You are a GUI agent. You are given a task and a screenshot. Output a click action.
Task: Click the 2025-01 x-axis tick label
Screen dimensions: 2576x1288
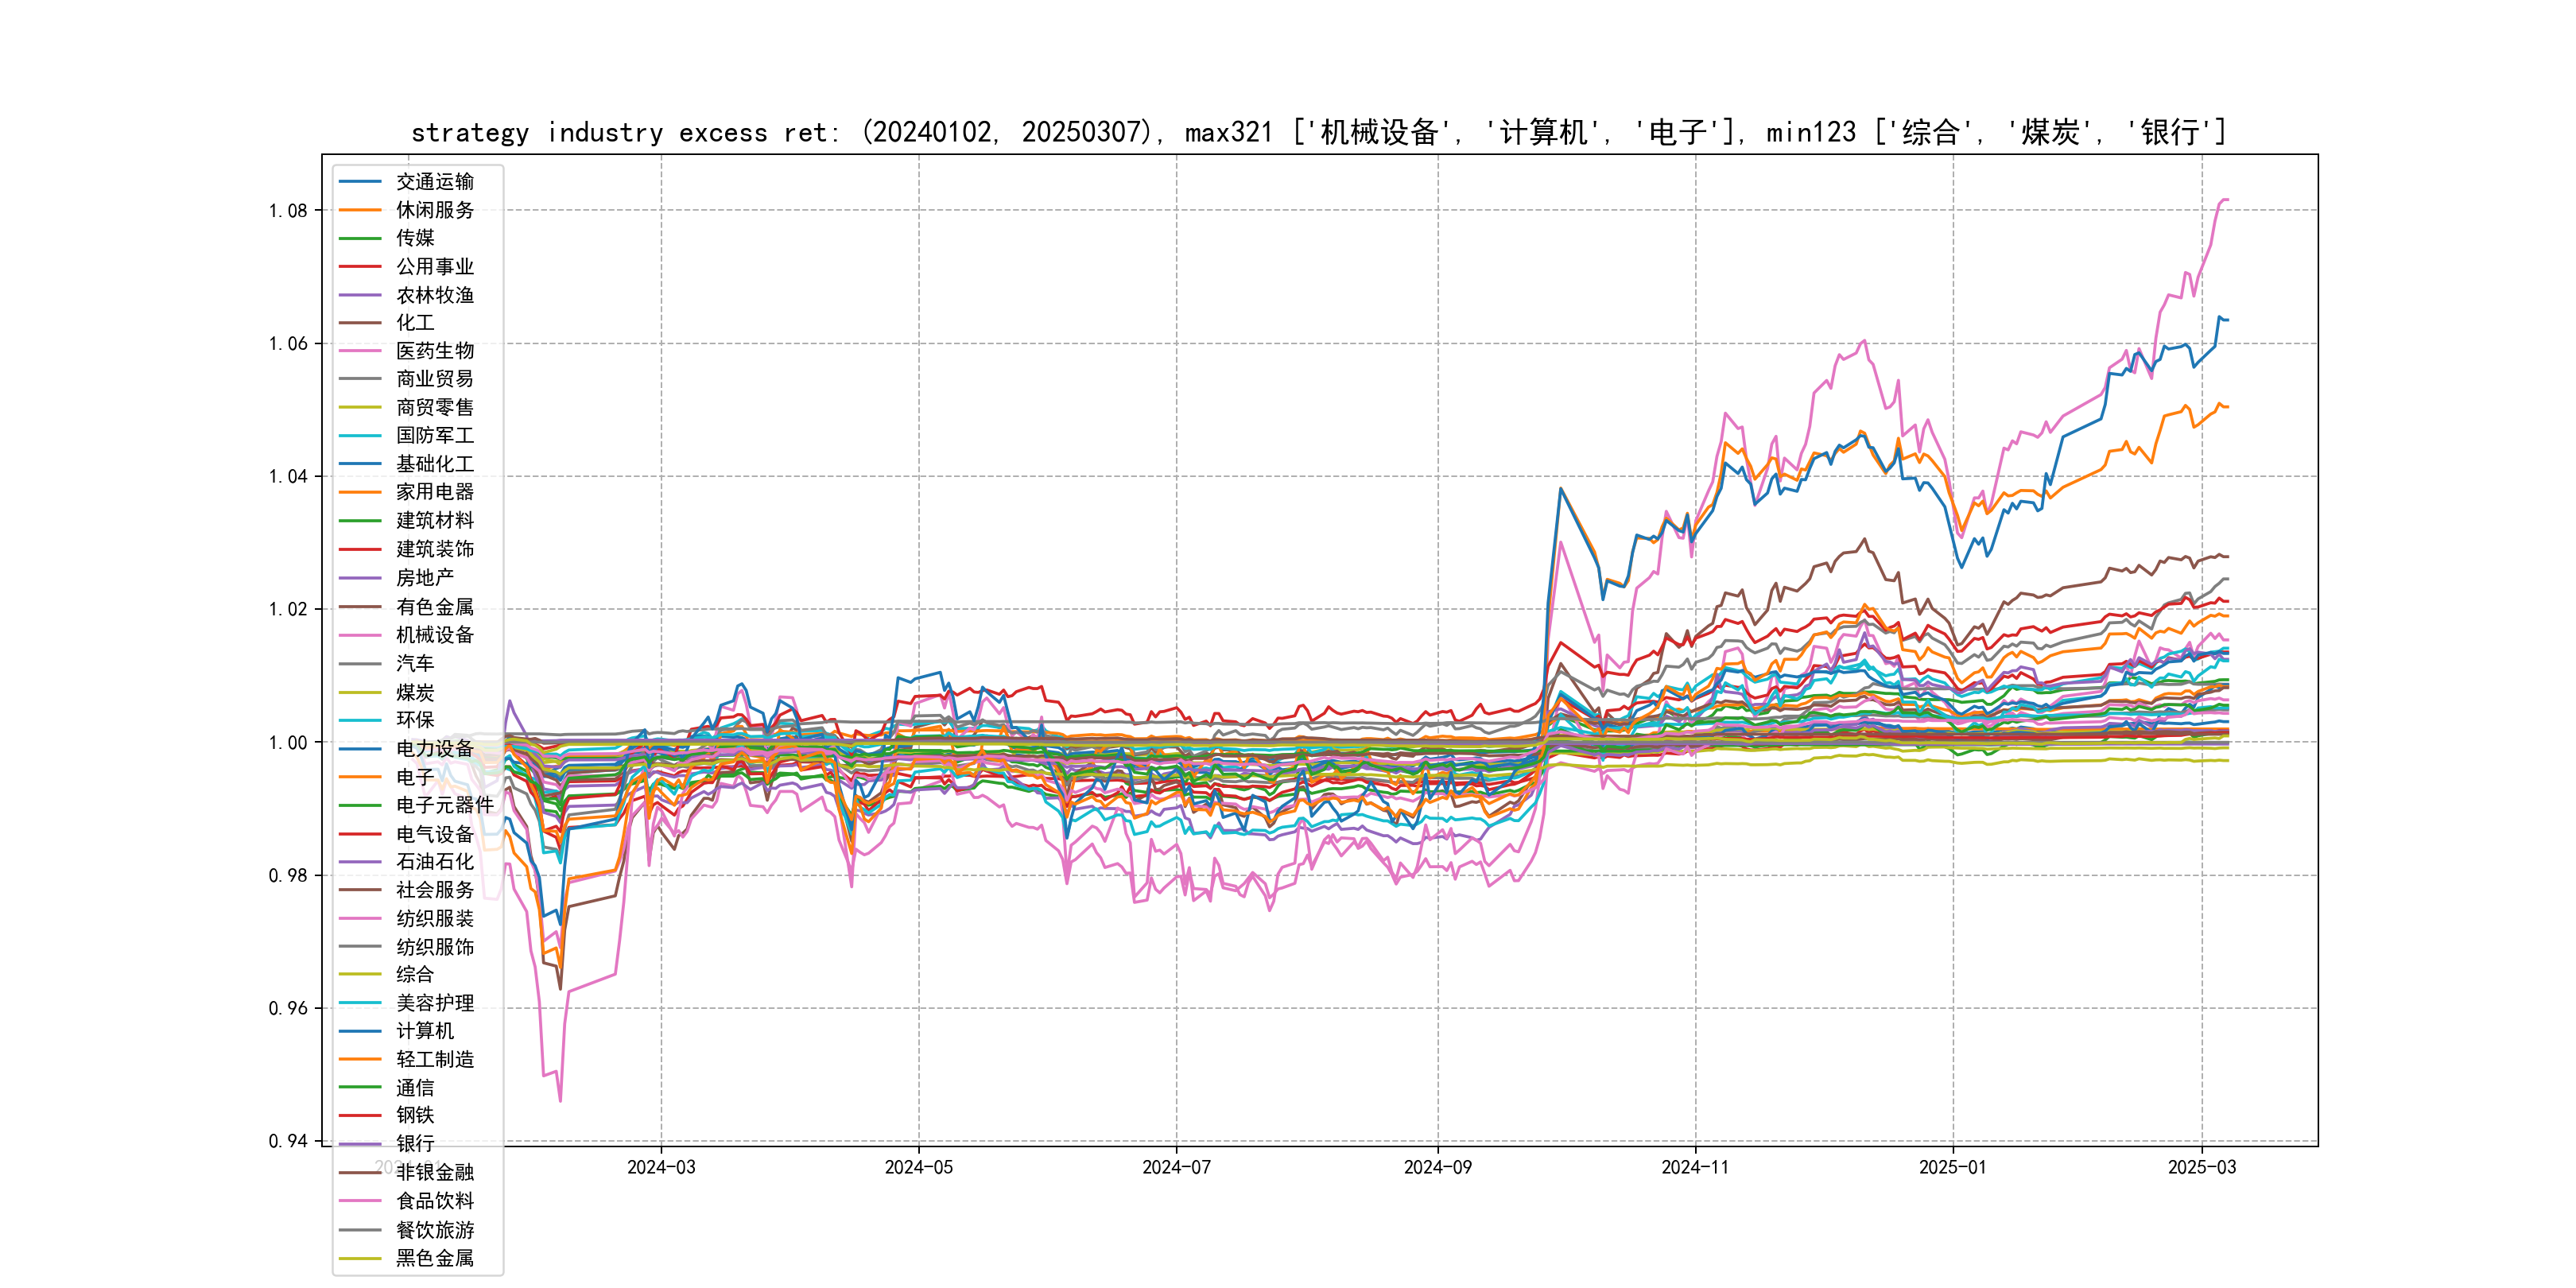pyautogui.click(x=1952, y=1167)
